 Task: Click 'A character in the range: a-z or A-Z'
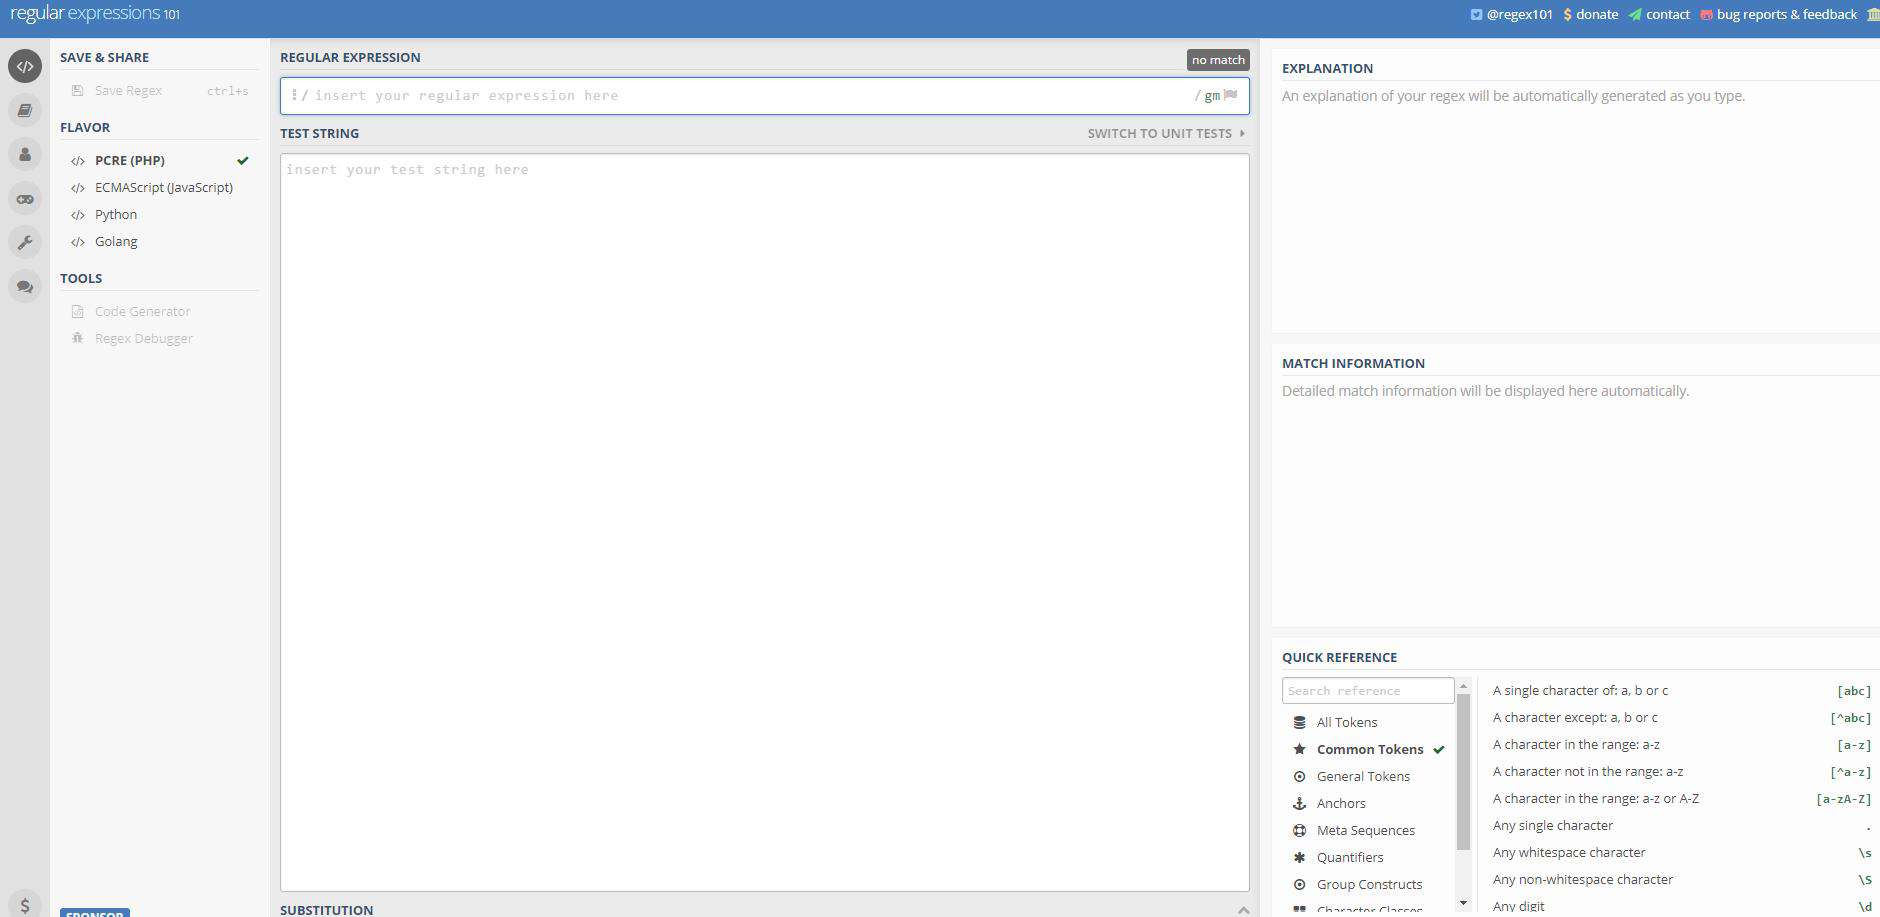tap(1681, 798)
